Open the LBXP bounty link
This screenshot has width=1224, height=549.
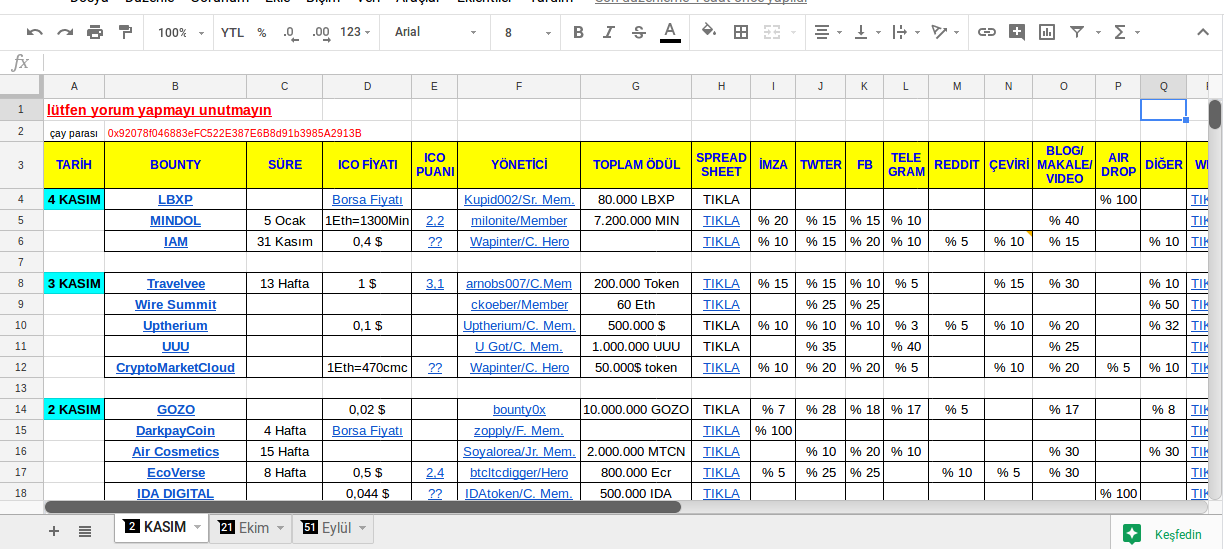click(175, 199)
